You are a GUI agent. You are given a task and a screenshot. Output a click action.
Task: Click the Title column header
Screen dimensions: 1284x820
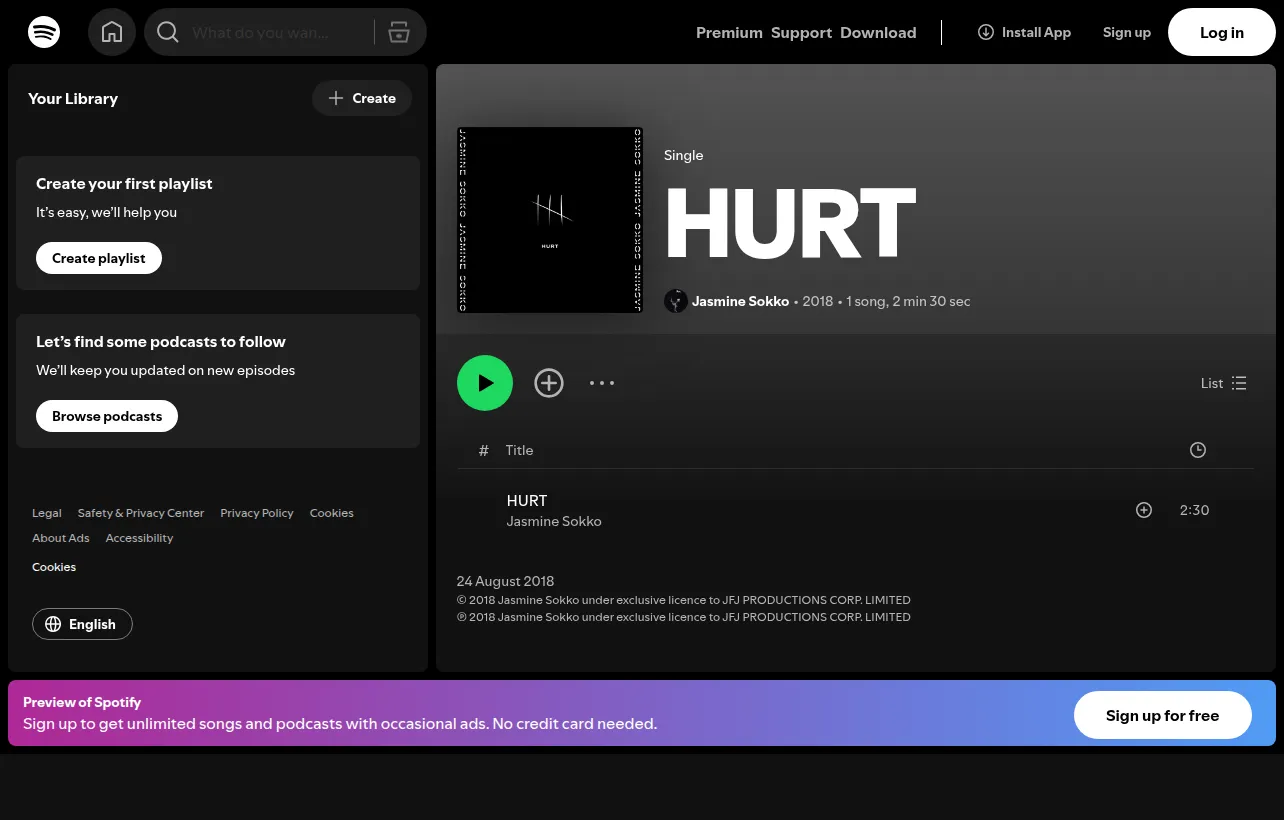pos(519,450)
